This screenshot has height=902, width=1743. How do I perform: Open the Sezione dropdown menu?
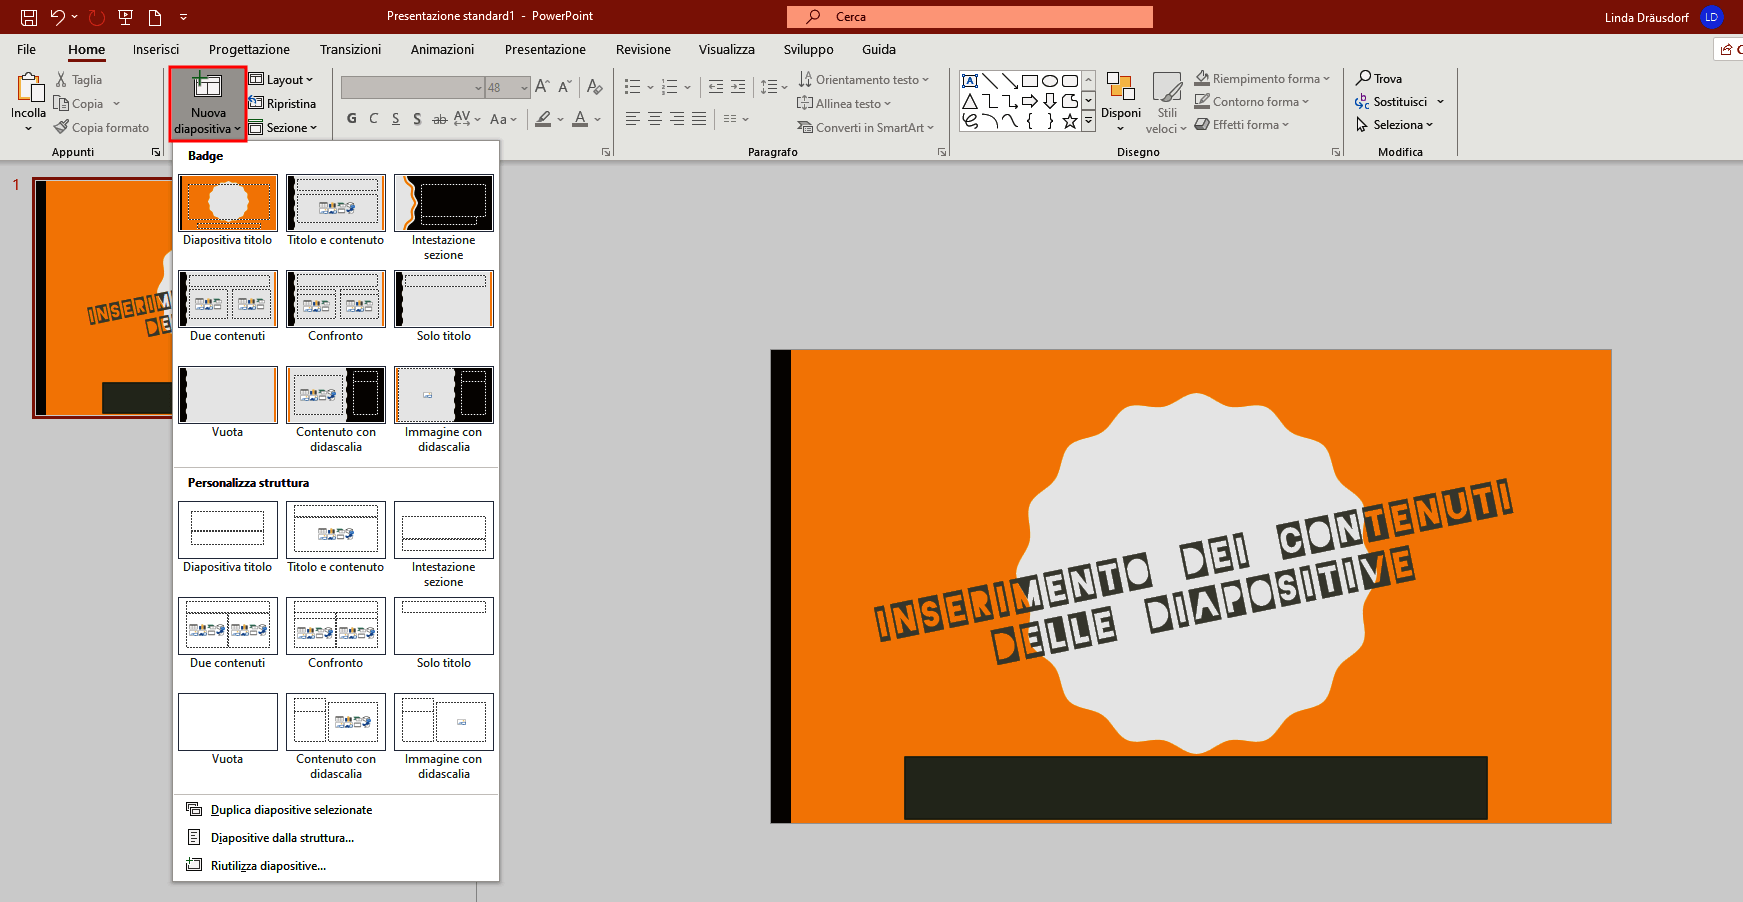coord(285,127)
